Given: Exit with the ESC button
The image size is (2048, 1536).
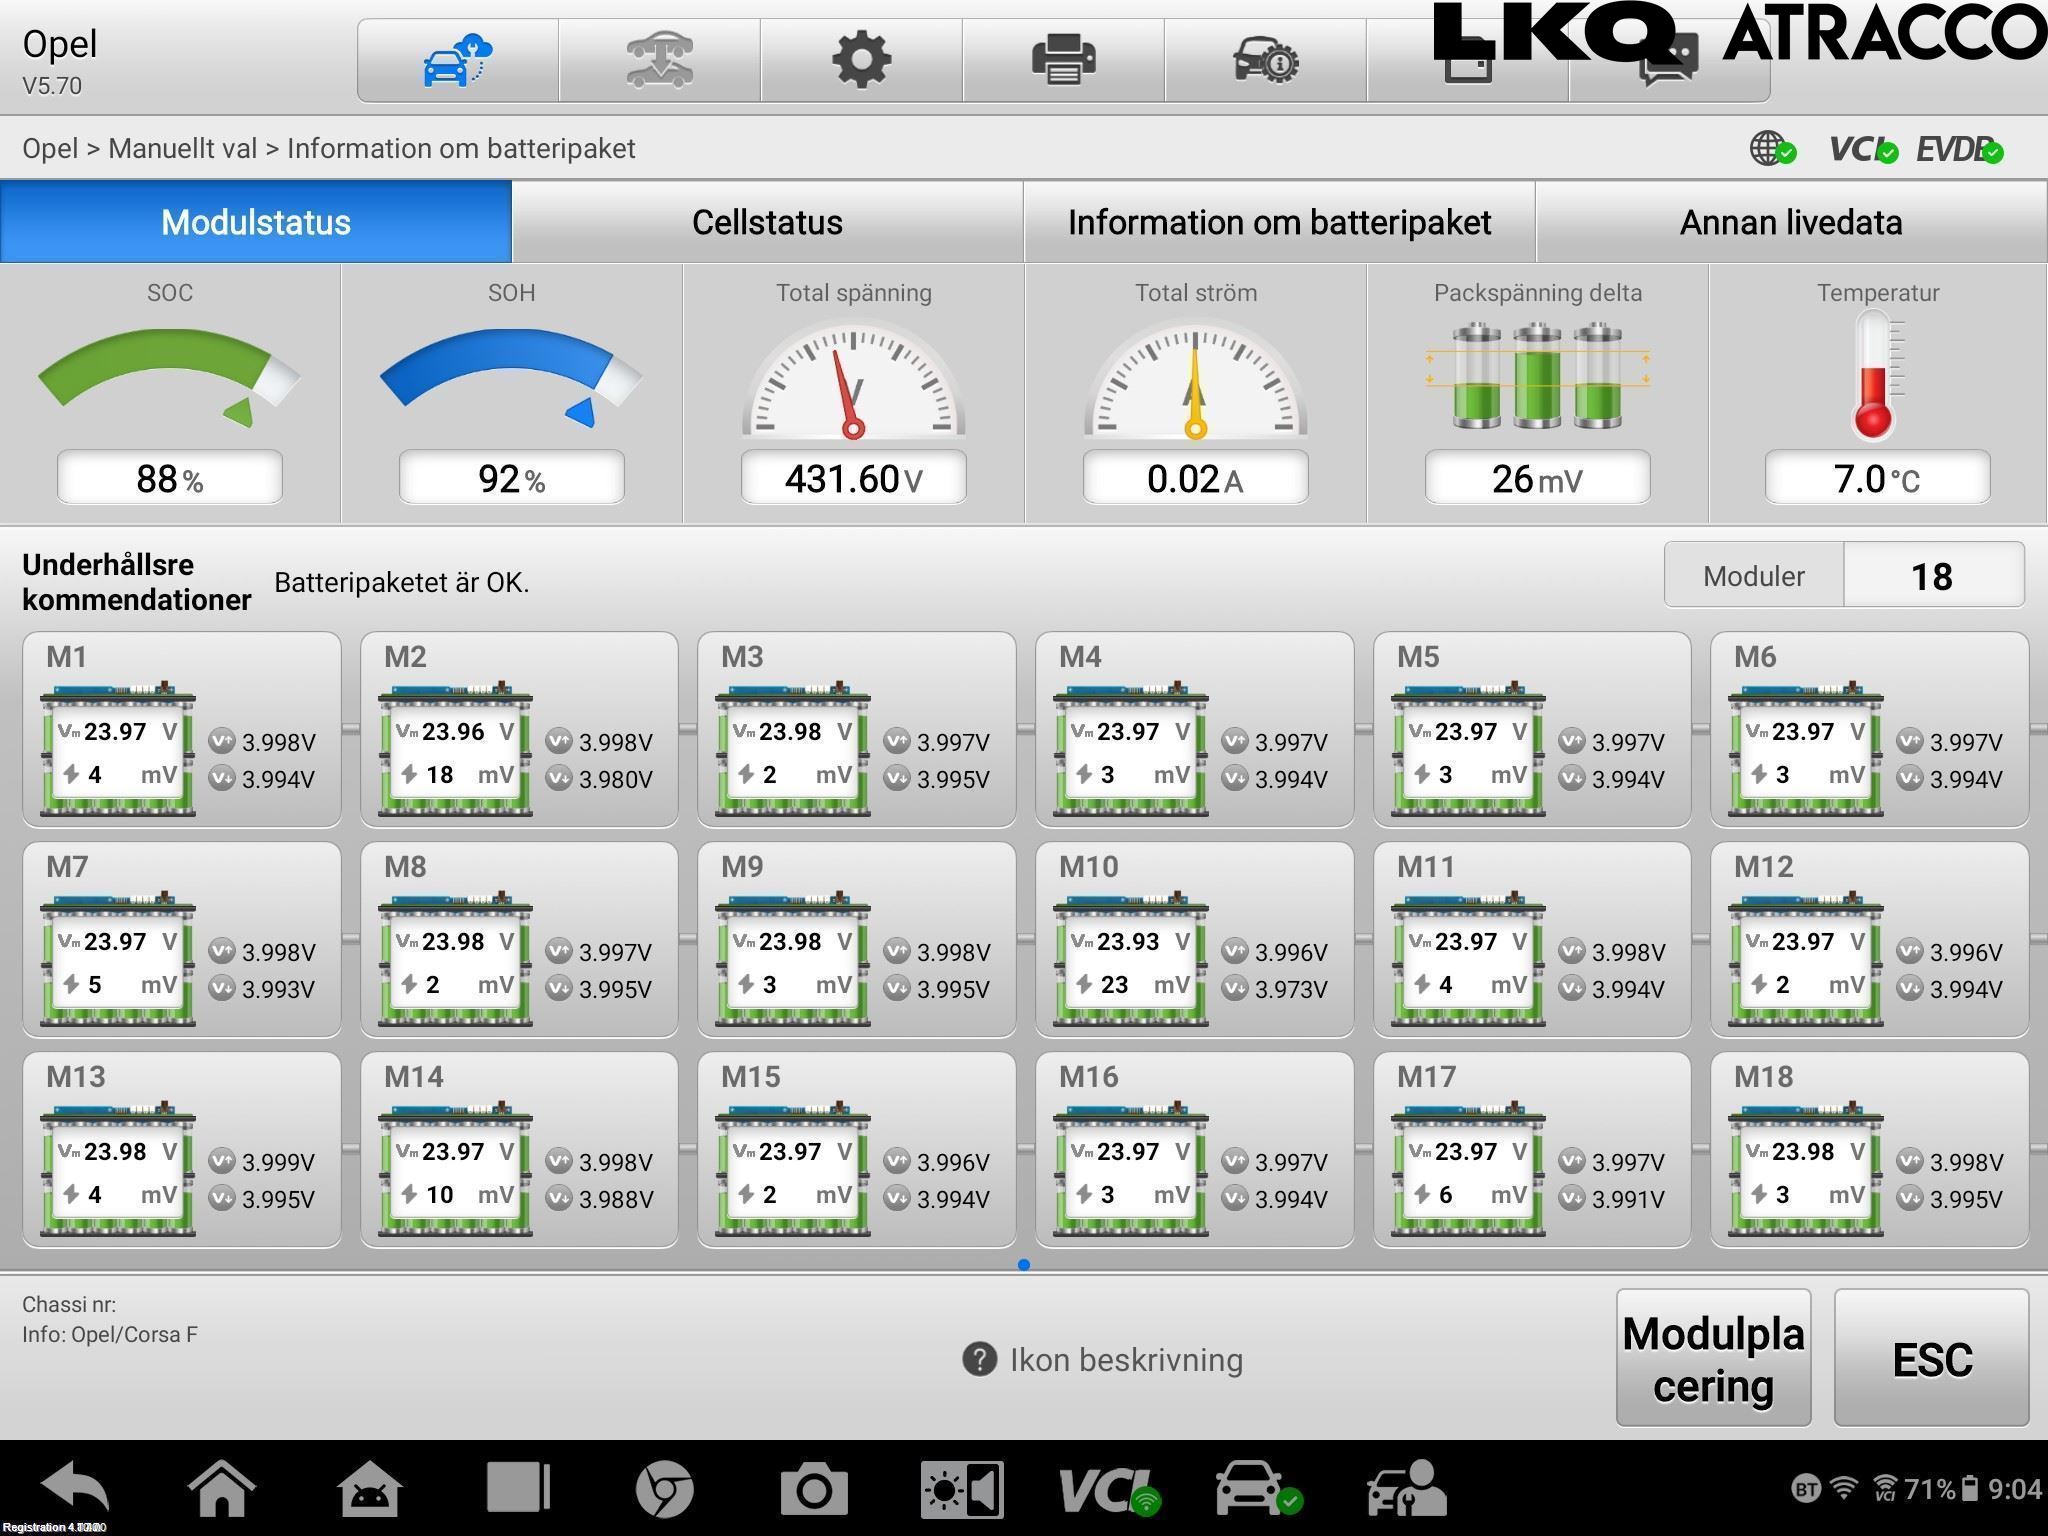Looking at the screenshot, I should (x=1931, y=1358).
